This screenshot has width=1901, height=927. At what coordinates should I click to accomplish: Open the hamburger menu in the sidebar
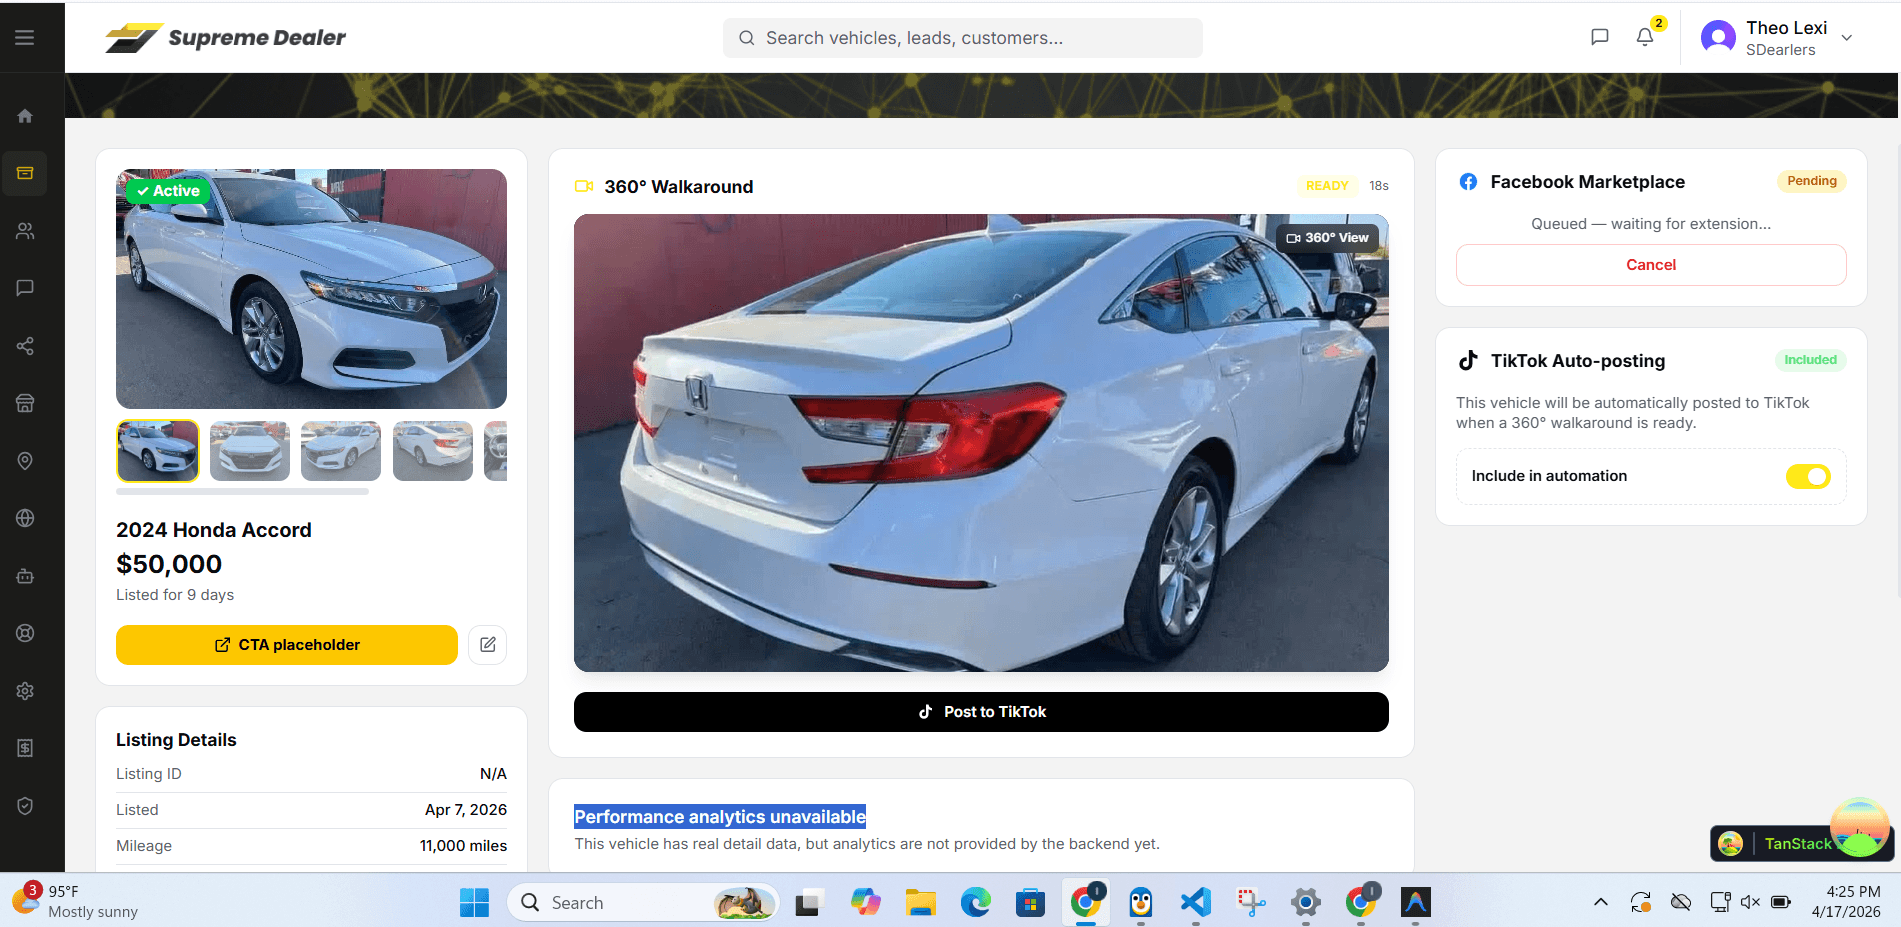(x=25, y=38)
